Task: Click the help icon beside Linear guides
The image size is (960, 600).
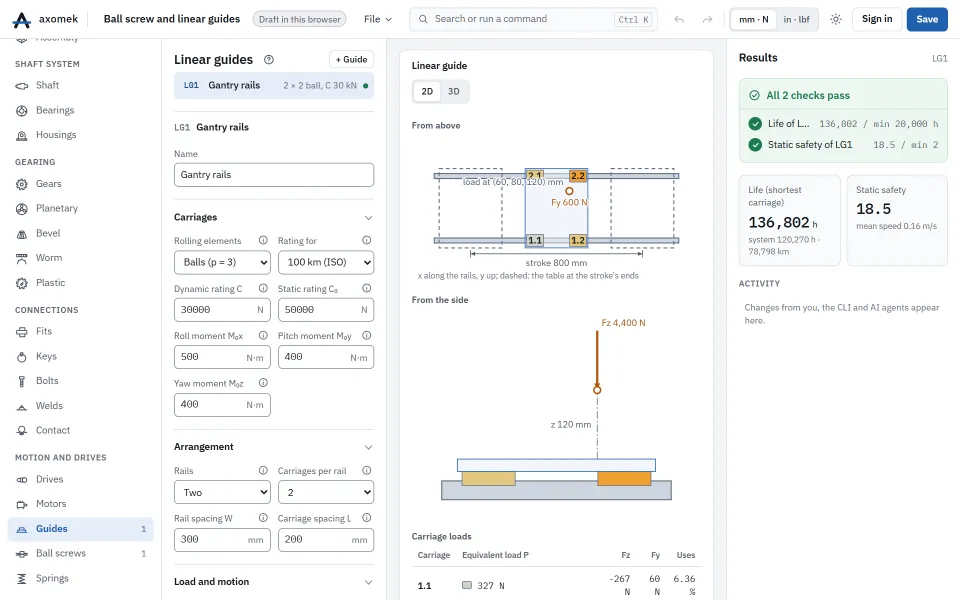Action: click(269, 59)
